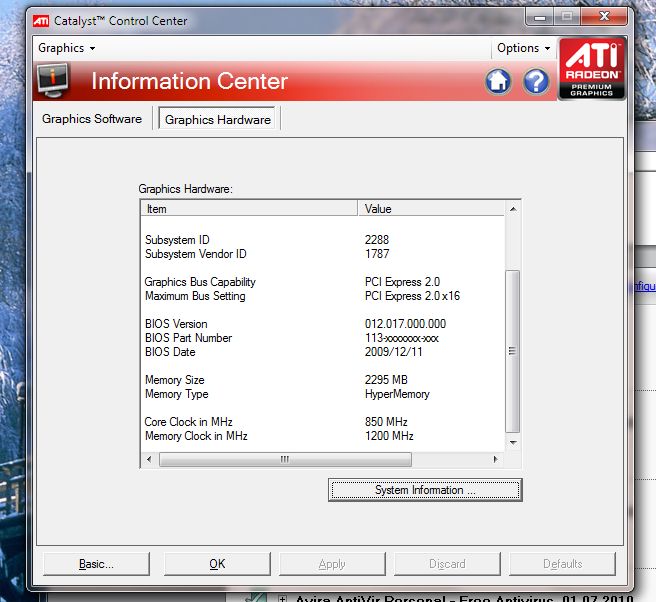Select the Memory Type row label
The height and width of the screenshot is (602, 656).
177,394
